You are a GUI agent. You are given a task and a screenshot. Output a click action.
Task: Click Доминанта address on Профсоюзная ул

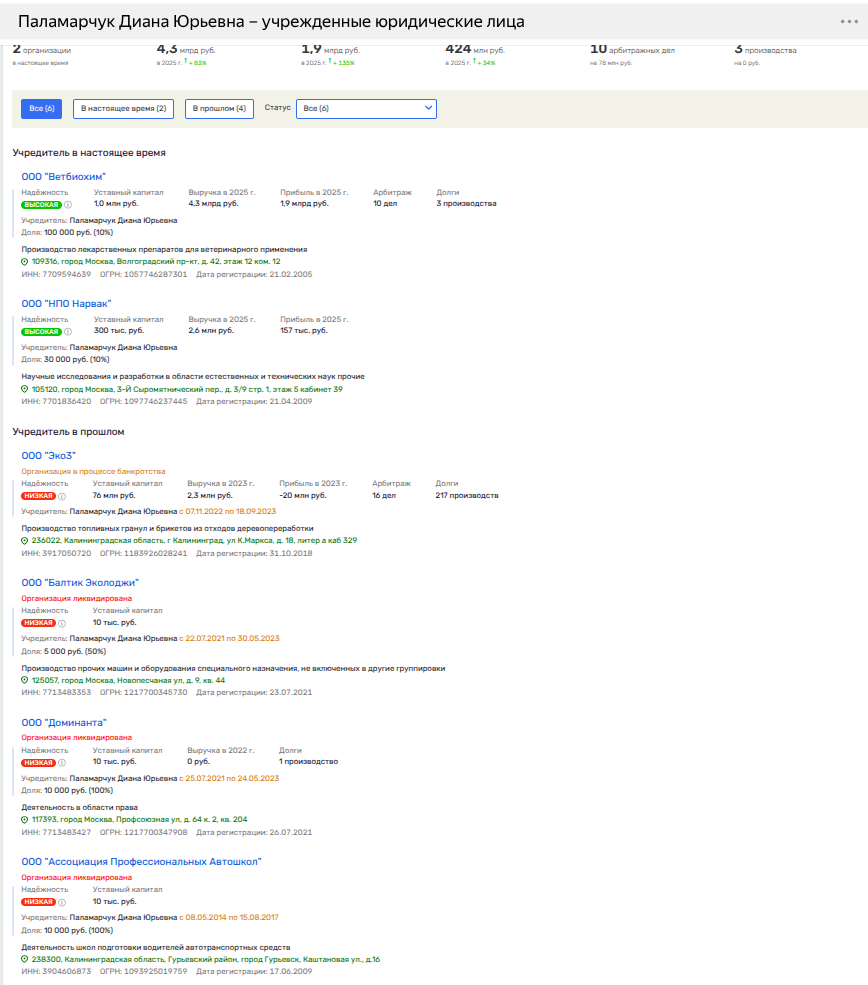tap(139, 819)
